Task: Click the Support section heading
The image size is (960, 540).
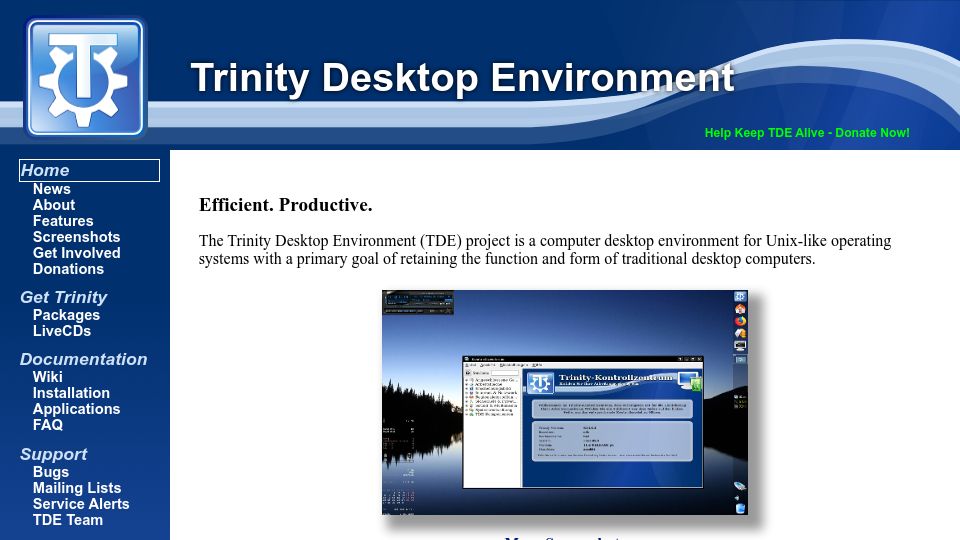Action: [53, 454]
